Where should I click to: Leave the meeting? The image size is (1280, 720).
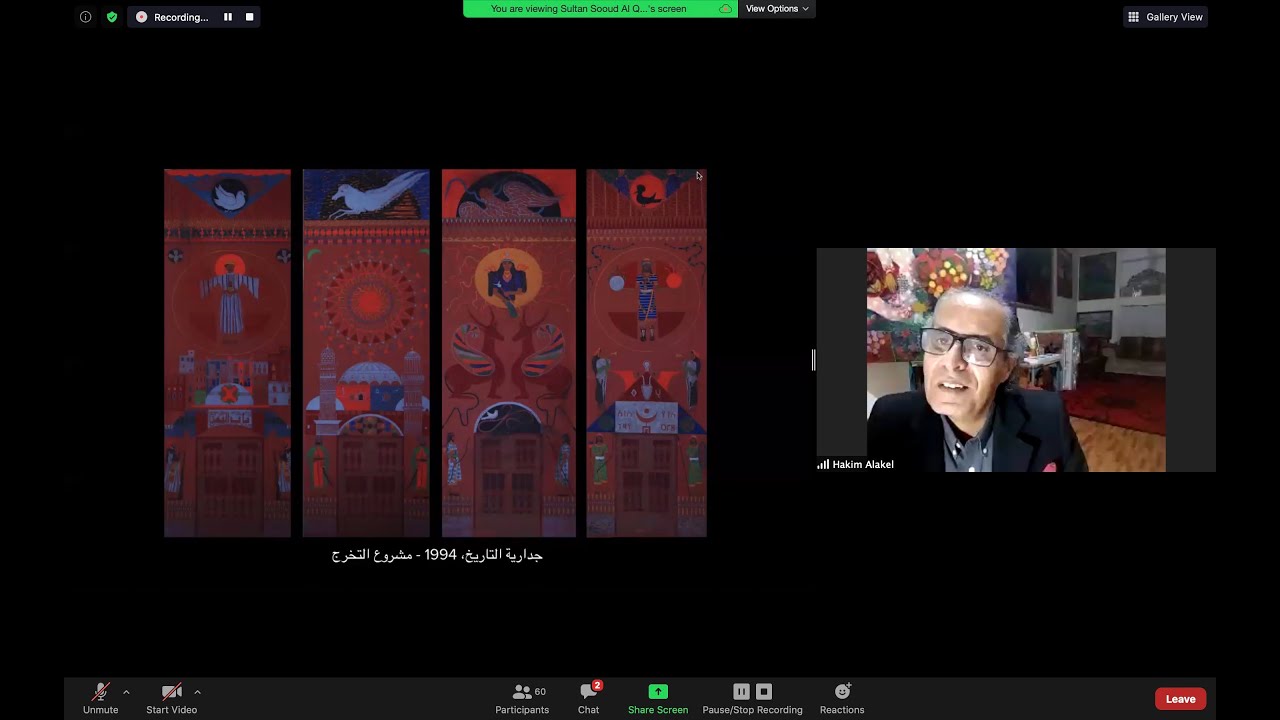(1180, 699)
